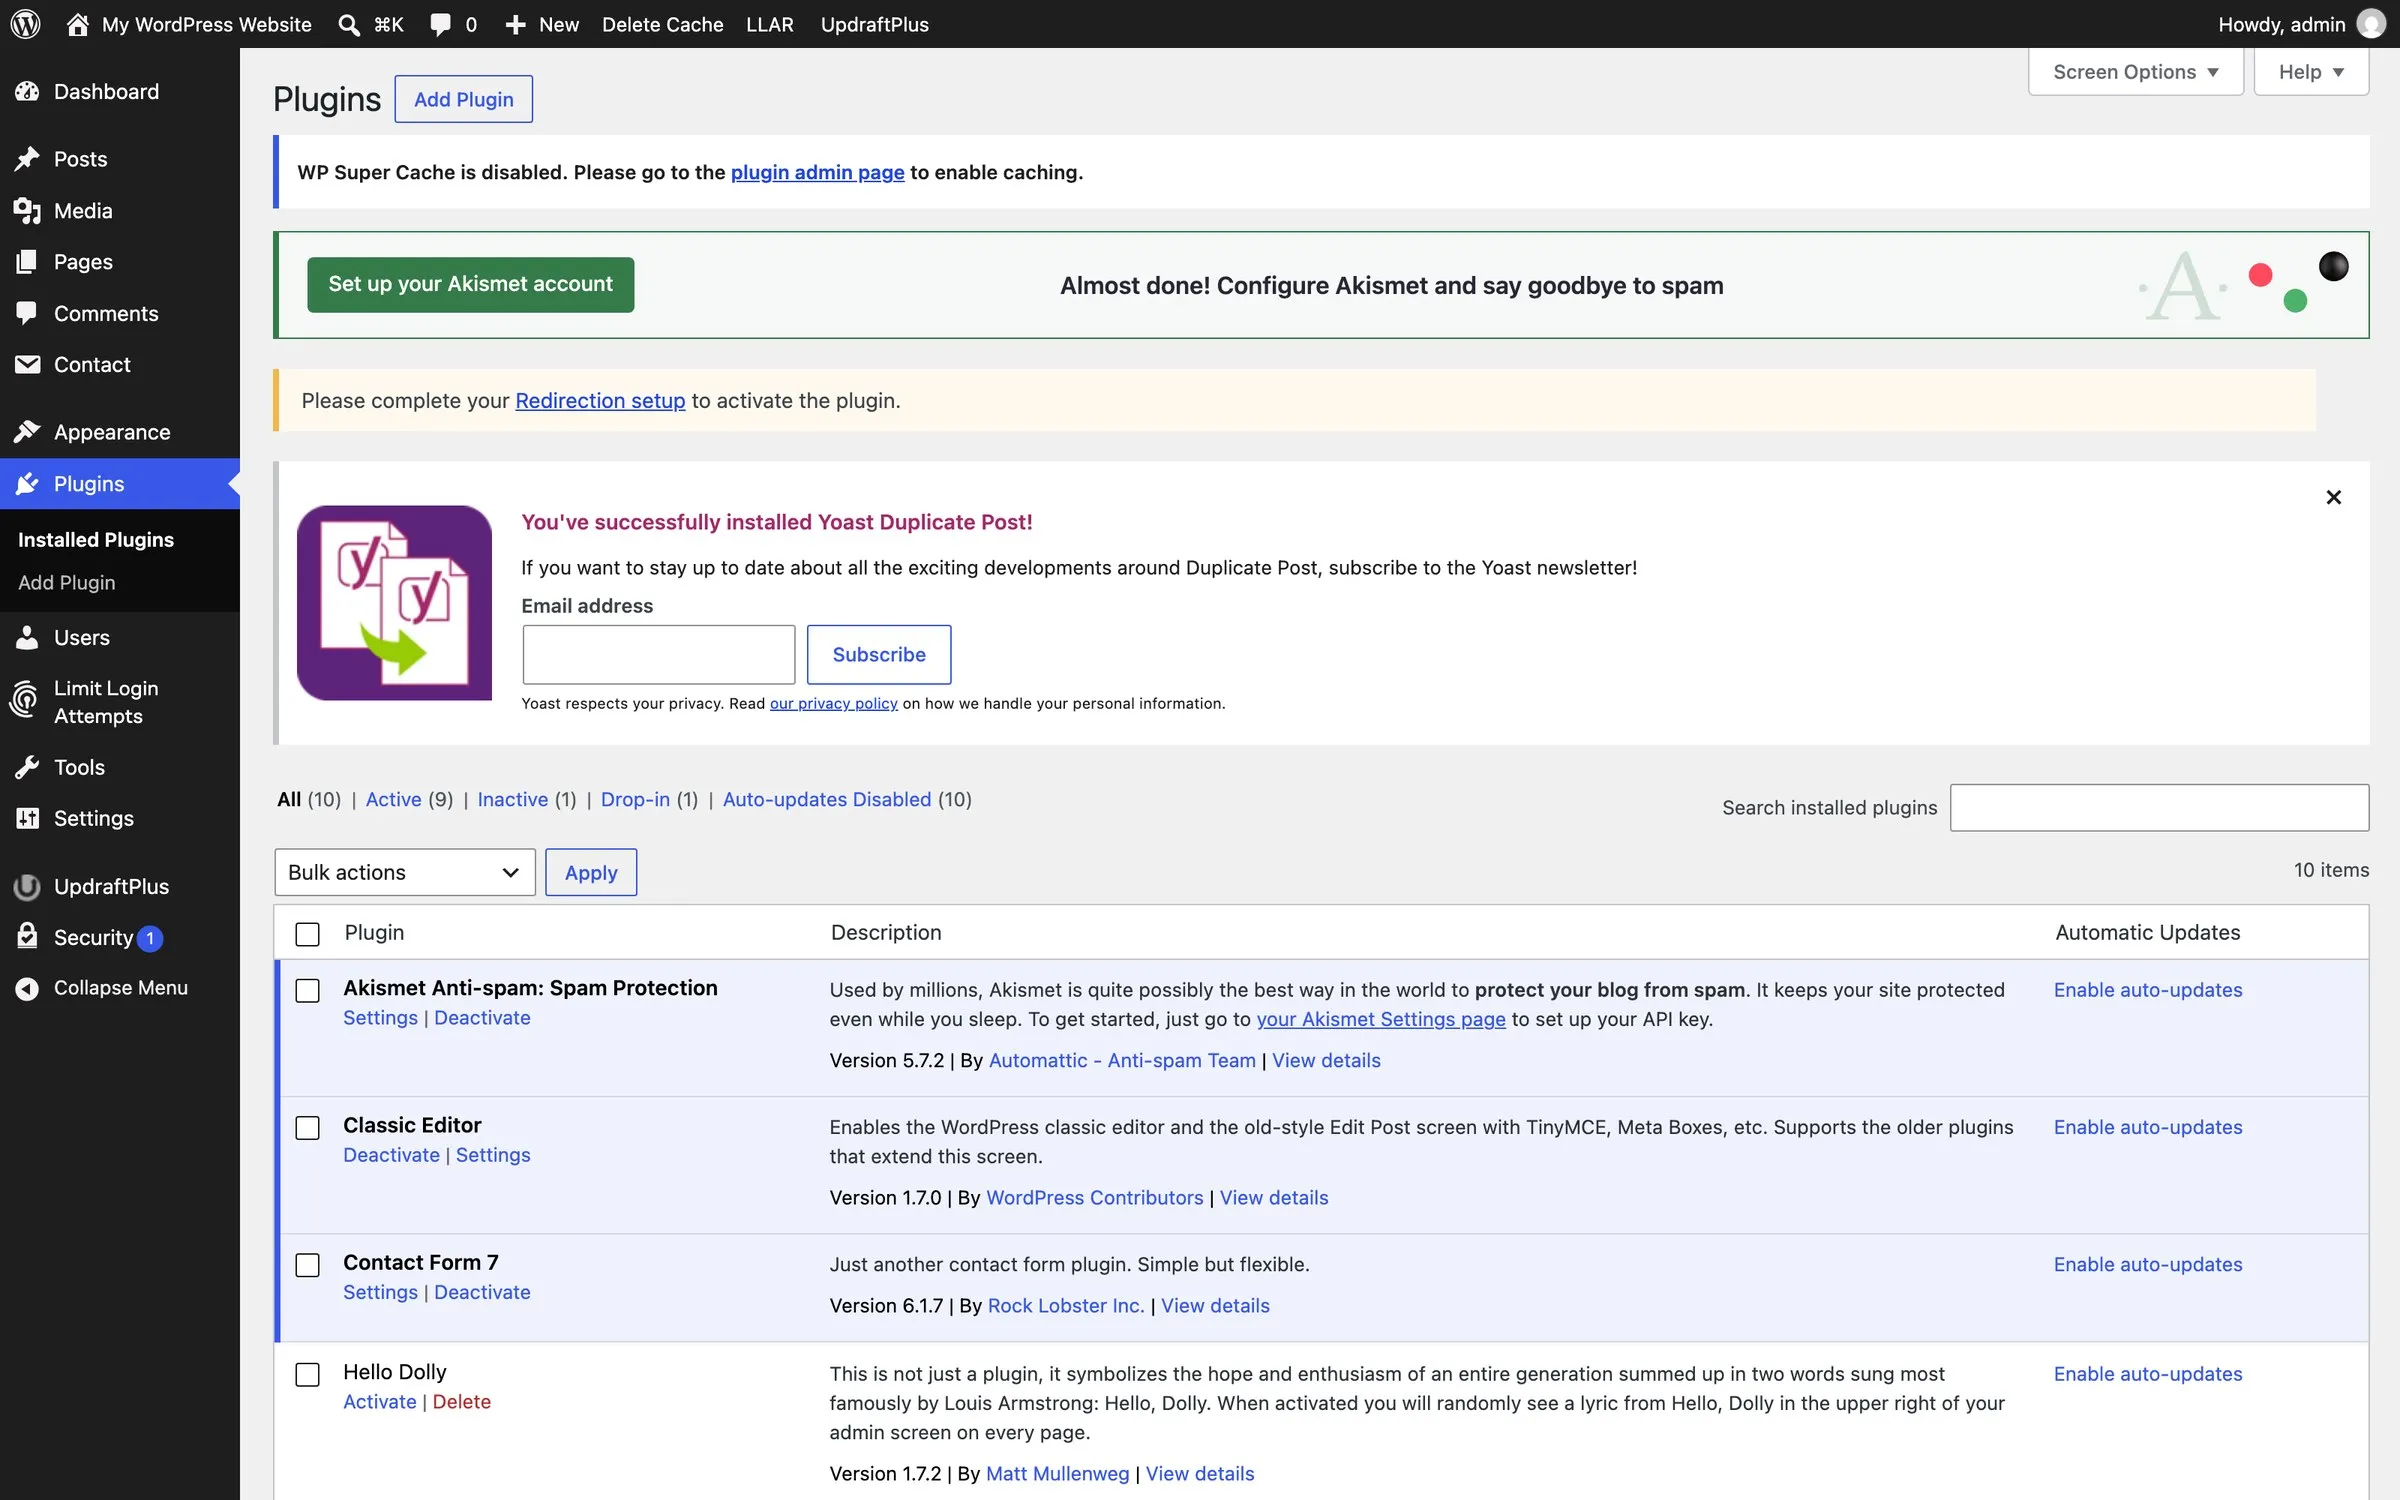Click the Pages icon in sidebar
Viewport: 2400px width, 1500px height.
click(27, 262)
